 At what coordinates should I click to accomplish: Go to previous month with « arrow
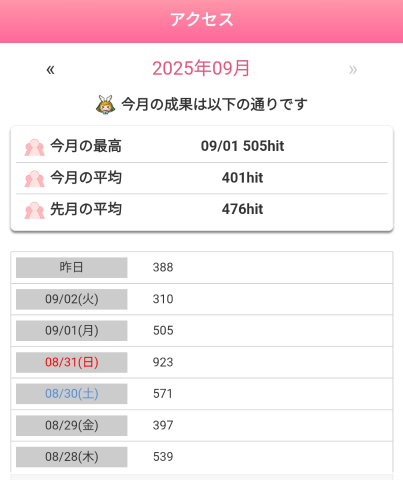50,70
